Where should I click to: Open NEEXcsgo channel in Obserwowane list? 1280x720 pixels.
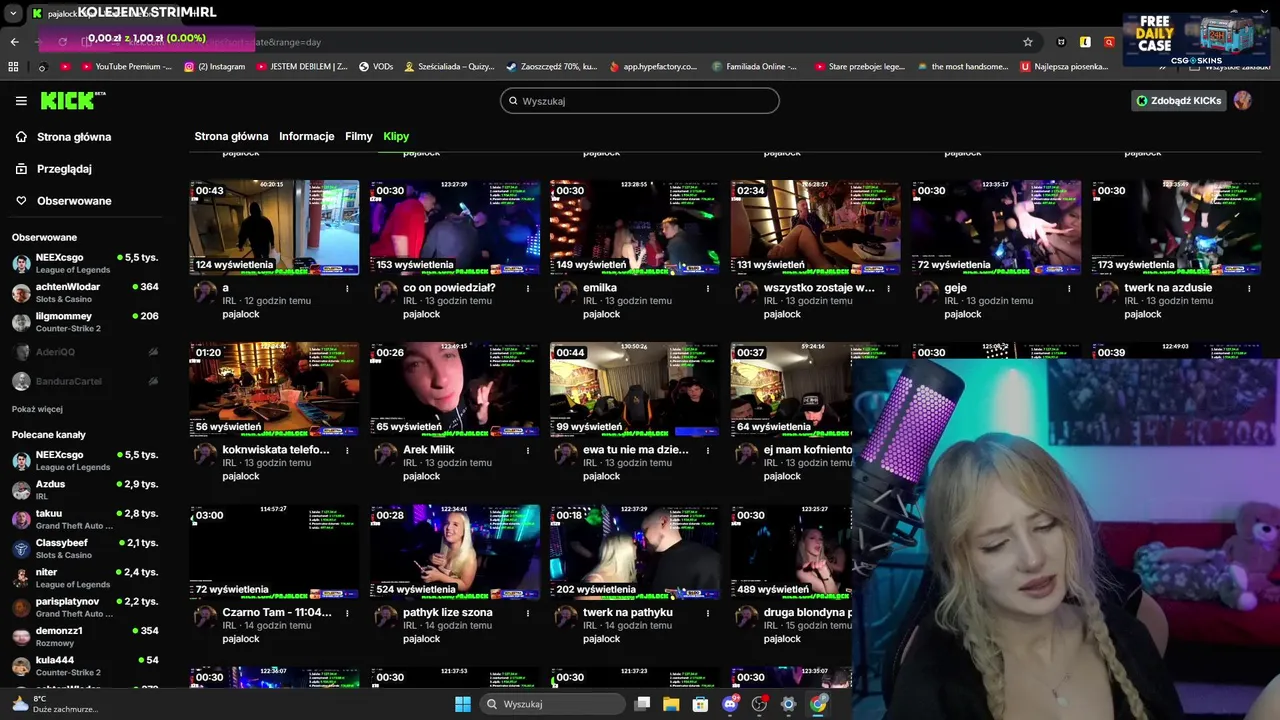pos(85,263)
